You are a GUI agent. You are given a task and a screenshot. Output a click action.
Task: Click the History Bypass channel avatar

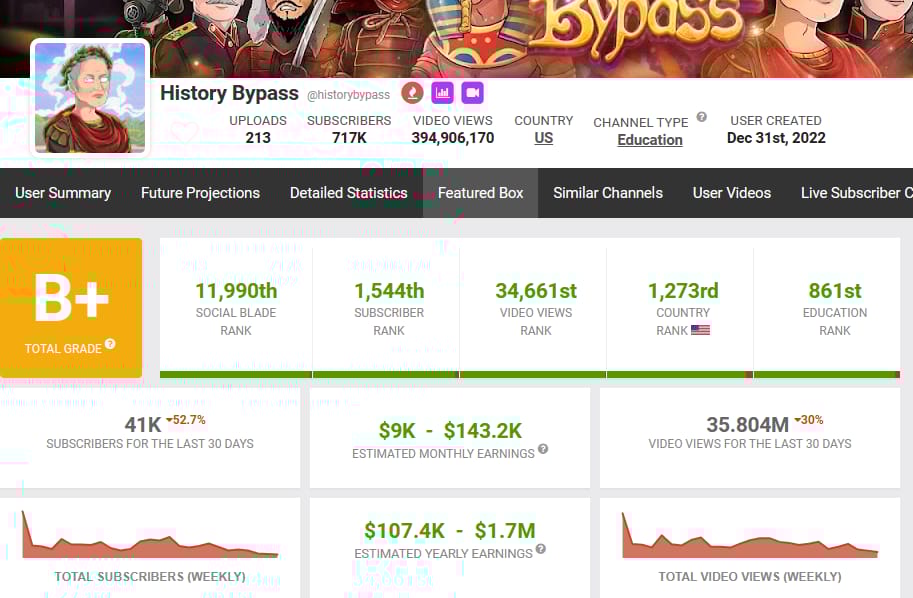[x=90, y=98]
